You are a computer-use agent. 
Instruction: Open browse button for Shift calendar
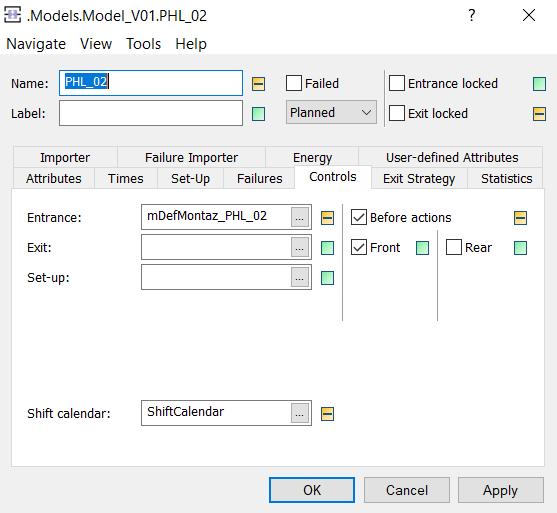pyautogui.click(x=299, y=413)
